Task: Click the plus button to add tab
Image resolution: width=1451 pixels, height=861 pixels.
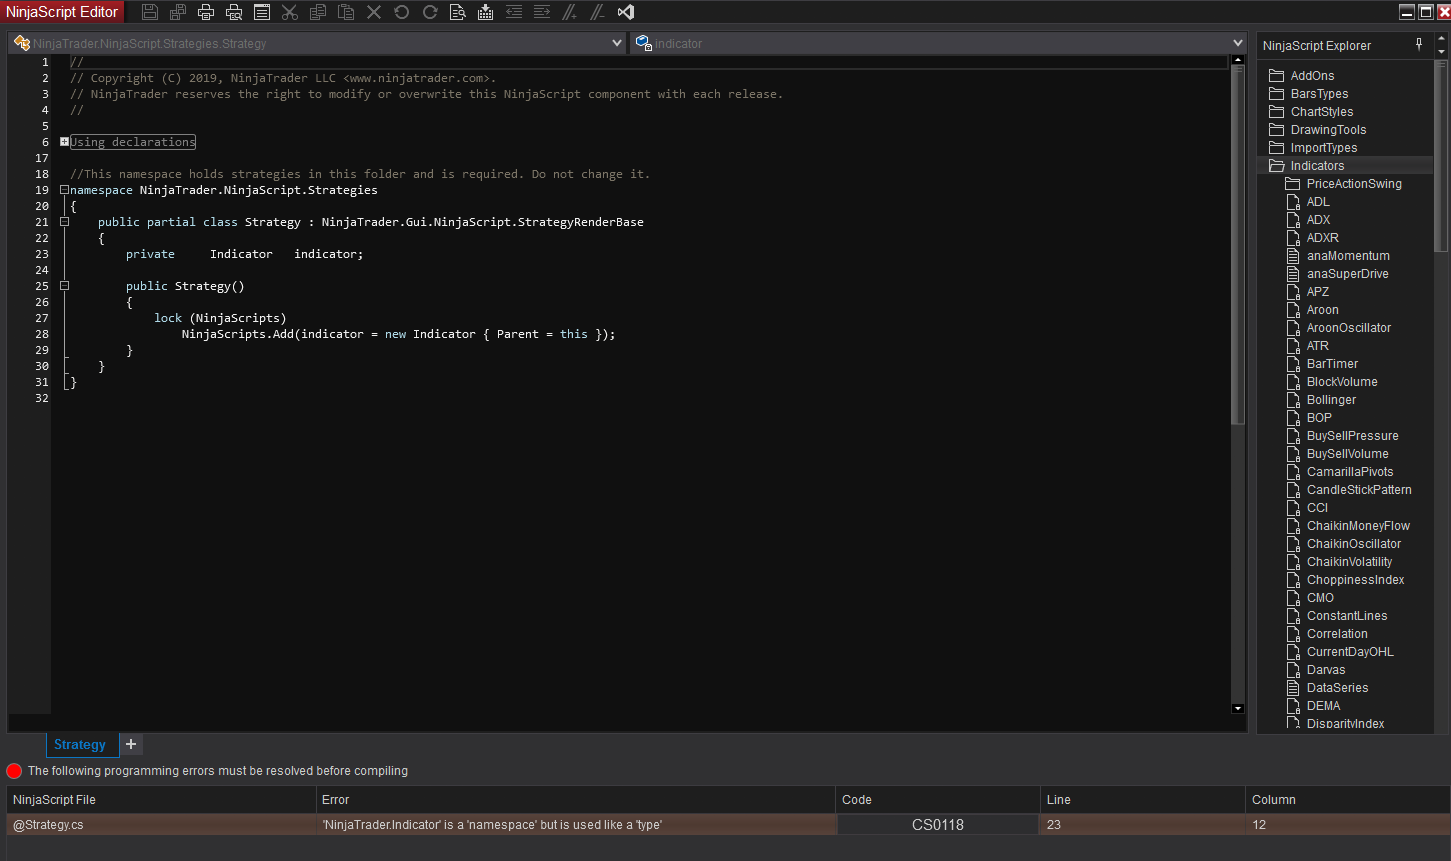Action: click(131, 745)
